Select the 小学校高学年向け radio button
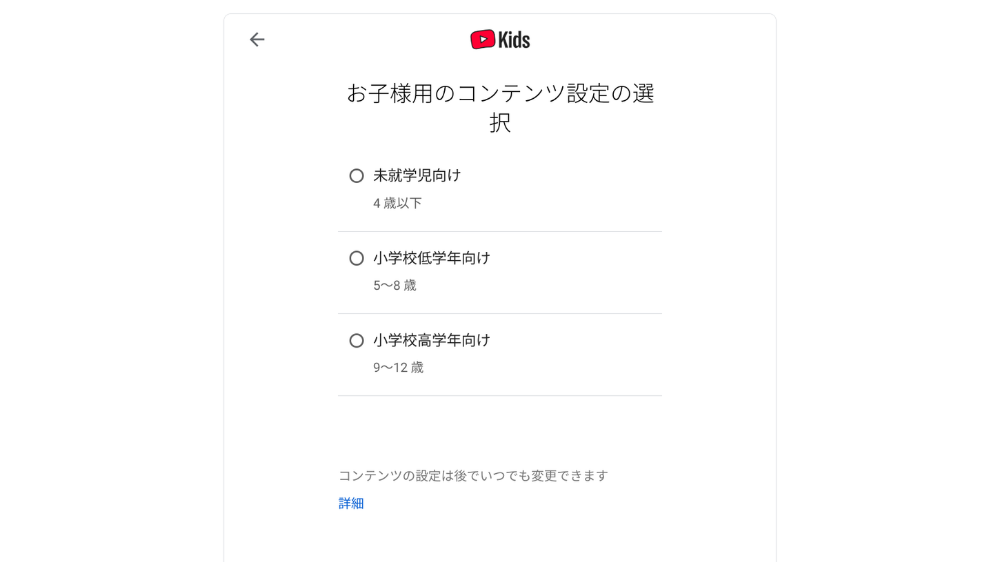Image resolution: width=1000 pixels, height=562 pixels. (357, 341)
